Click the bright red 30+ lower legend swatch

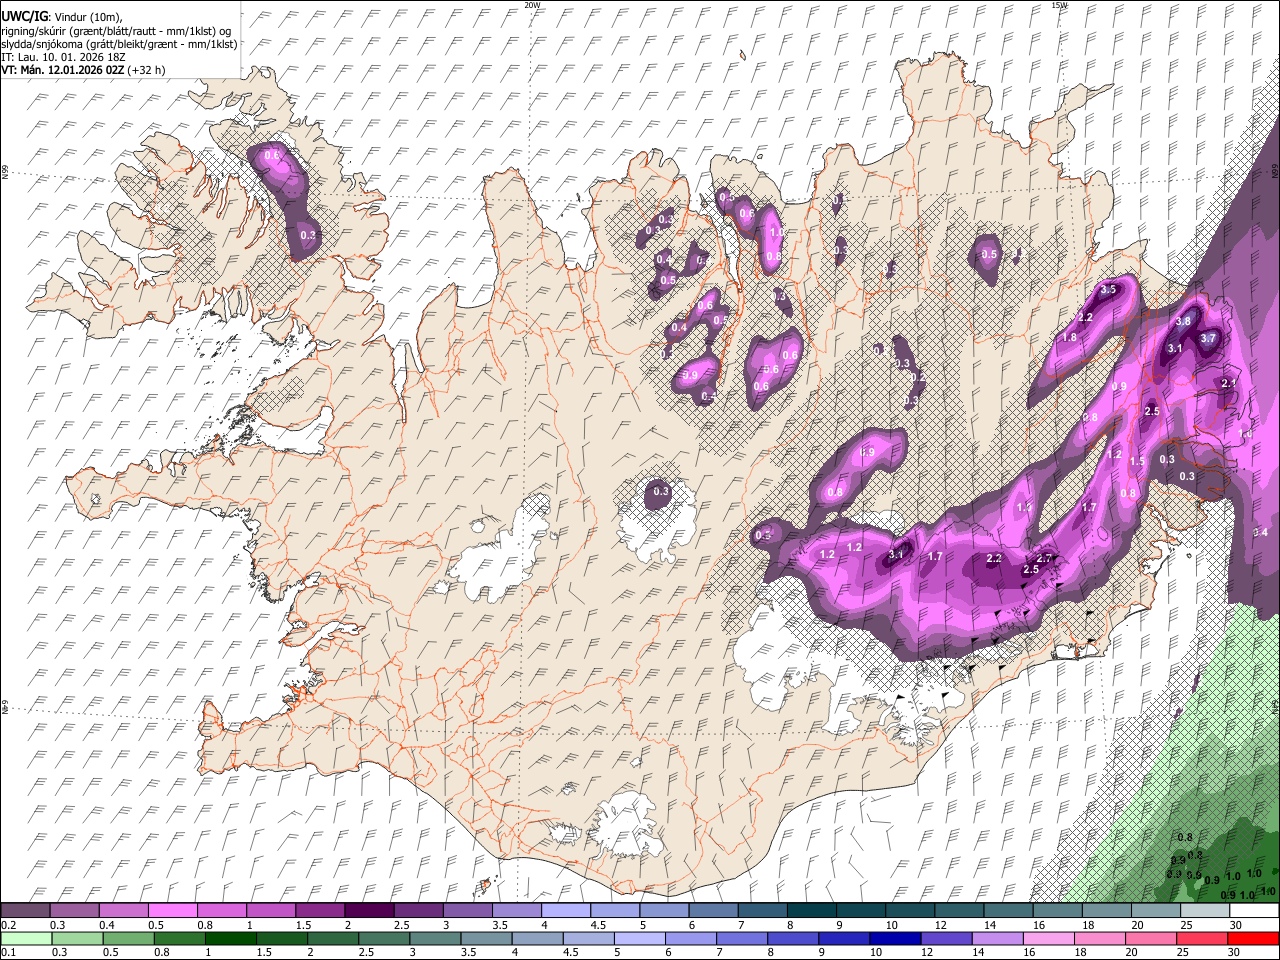(1253, 938)
